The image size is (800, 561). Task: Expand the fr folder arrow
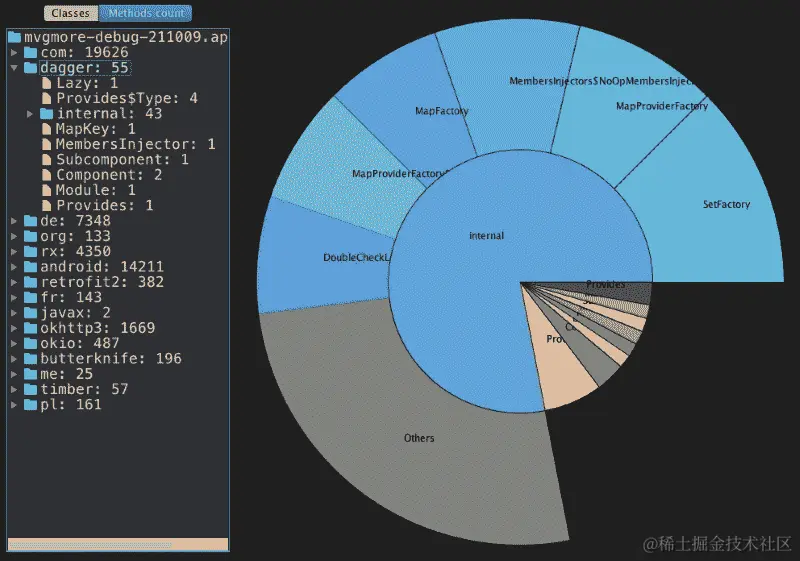[14, 297]
